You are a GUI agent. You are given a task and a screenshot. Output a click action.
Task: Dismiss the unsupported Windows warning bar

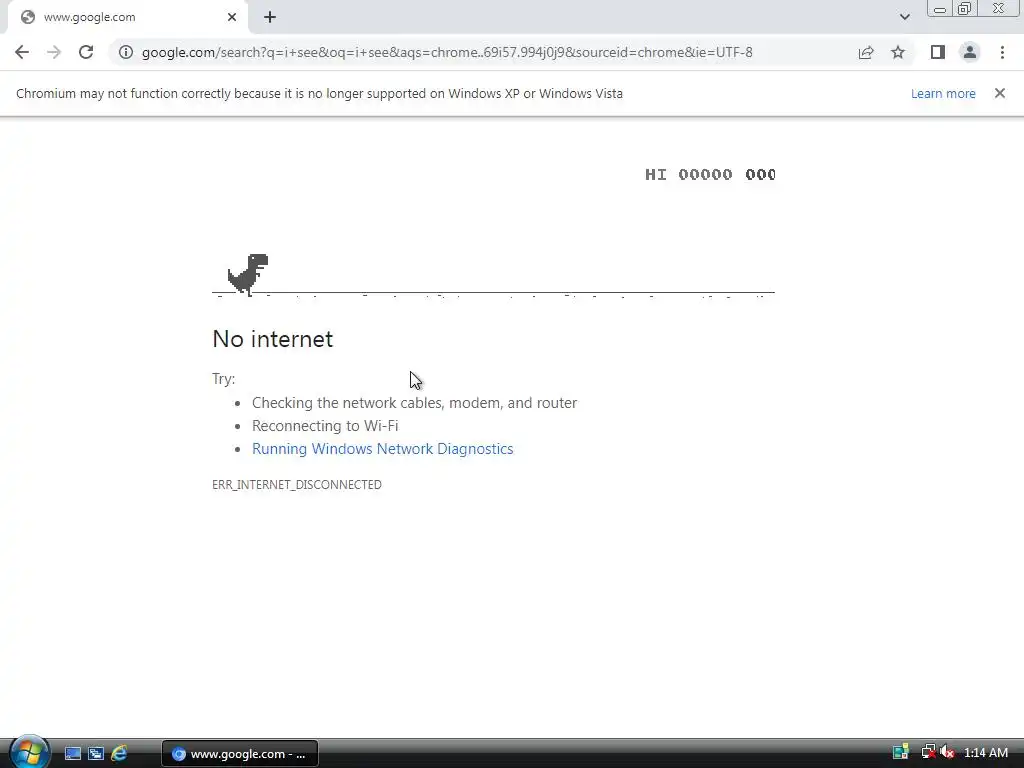pos(1000,93)
